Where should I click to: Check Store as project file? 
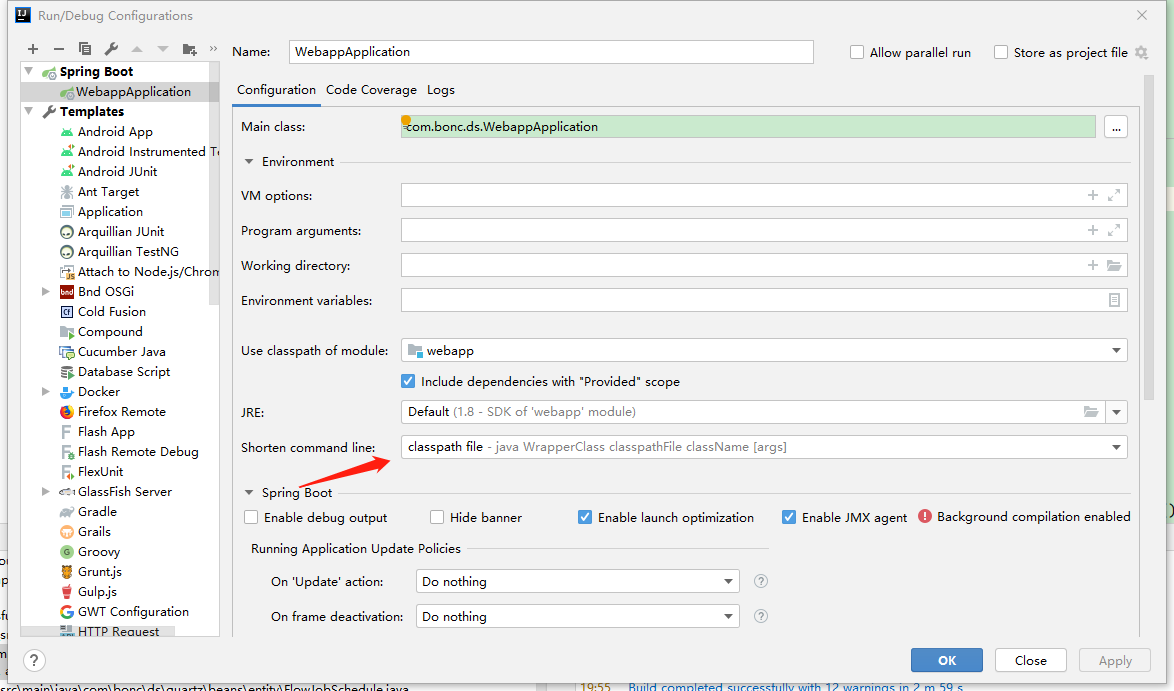point(1001,52)
